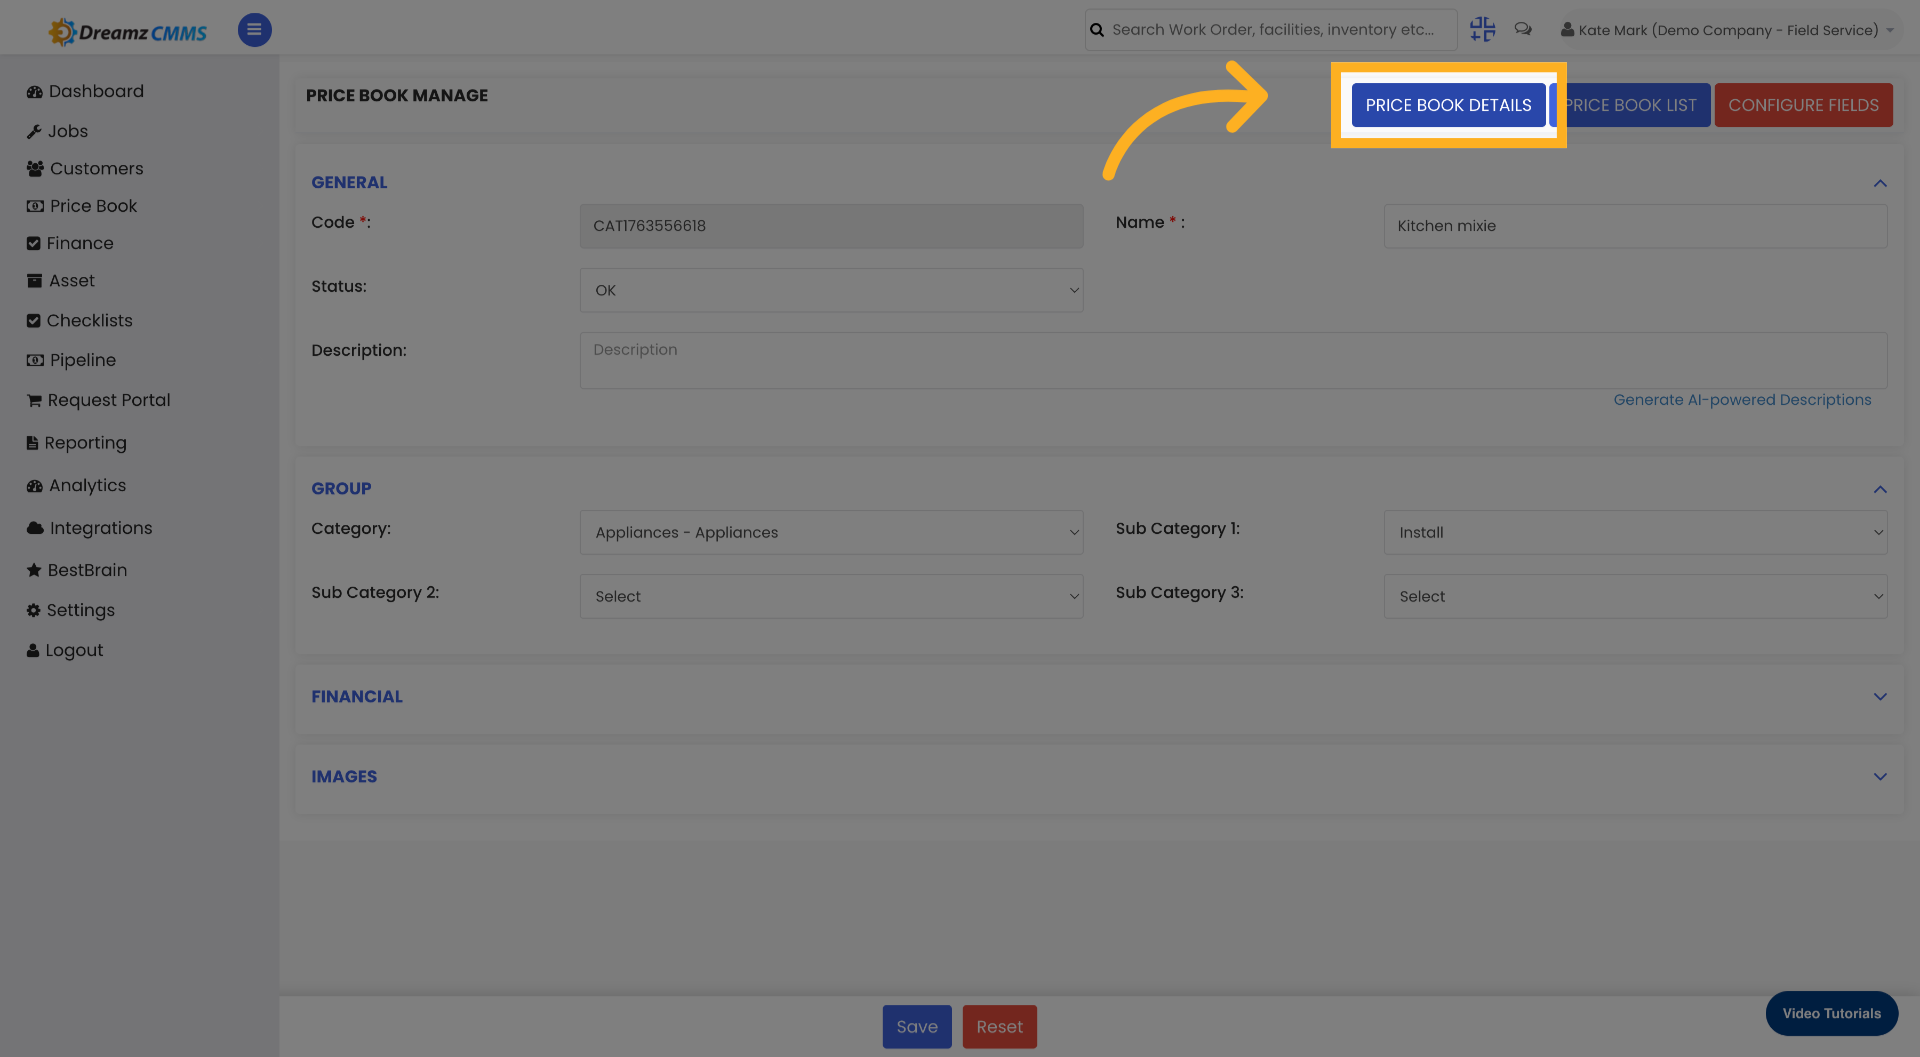
Task: Open Category dropdown showing Appliances
Action: (831, 533)
